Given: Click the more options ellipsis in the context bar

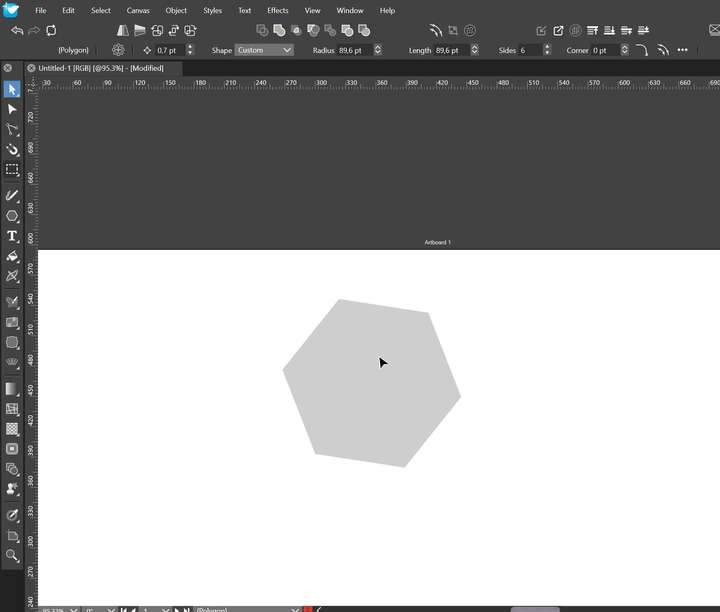Looking at the screenshot, I should tap(683, 50).
